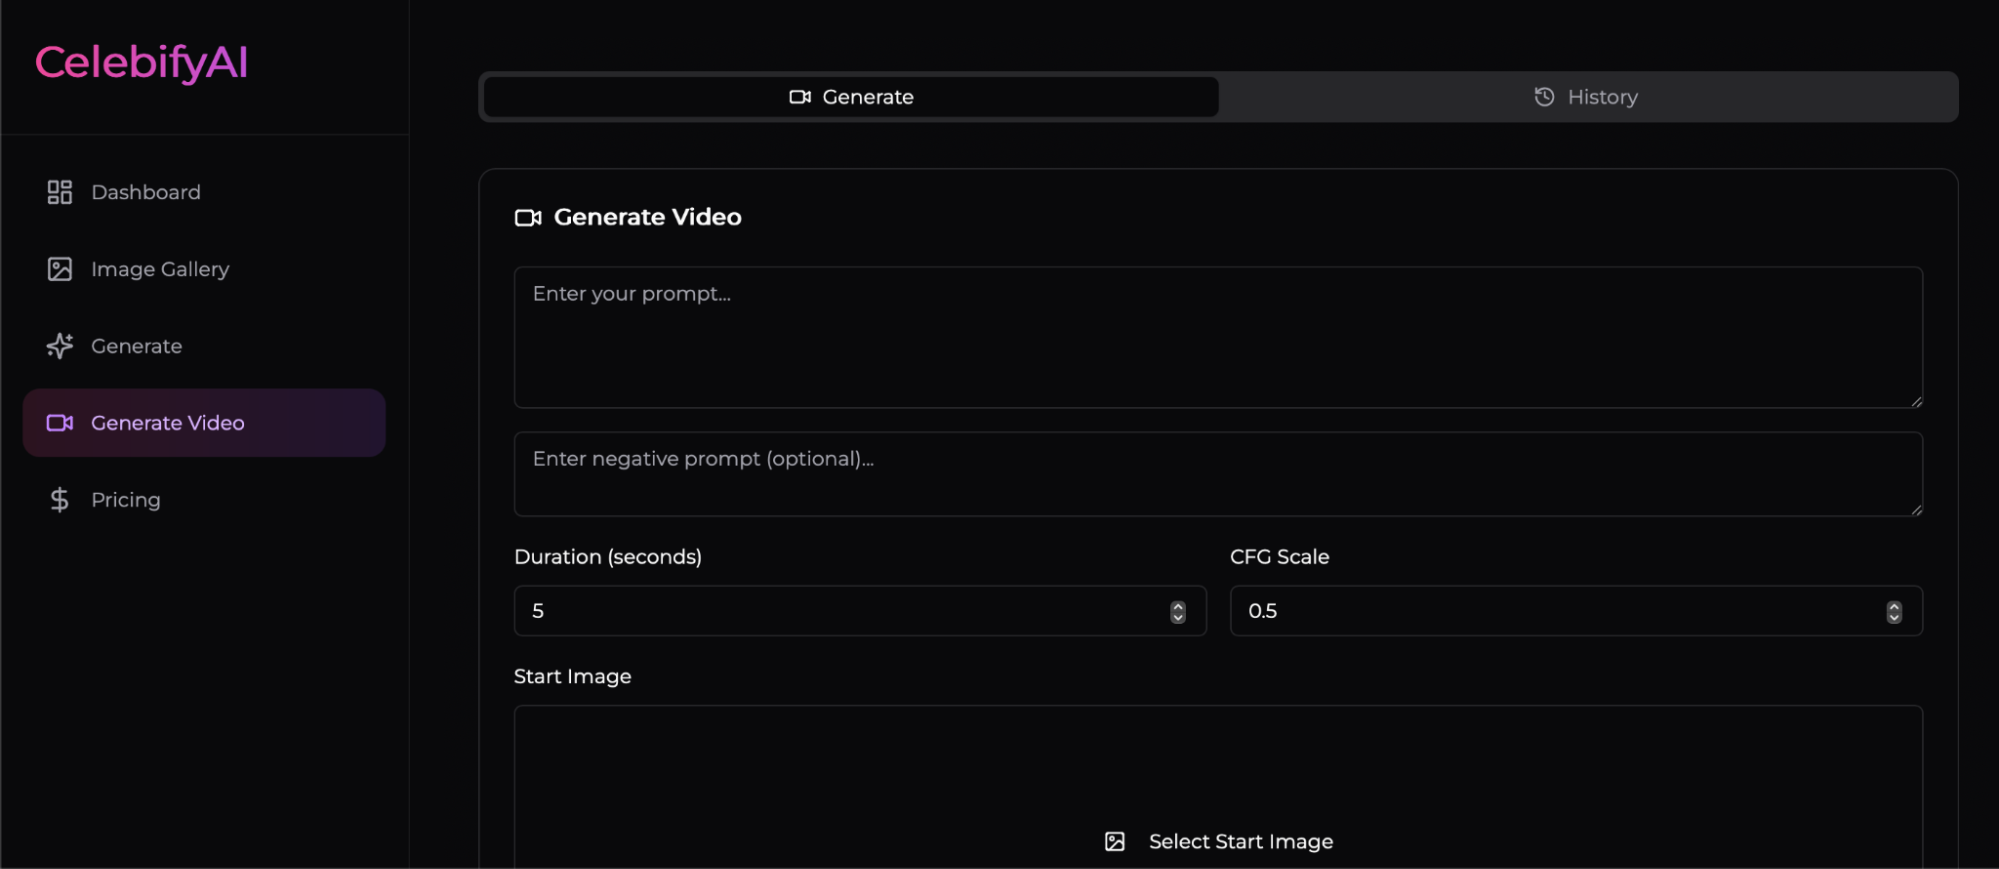Image resolution: width=1999 pixels, height=869 pixels.
Task: Click the Duration stepper arrows
Action: [1178, 612]
